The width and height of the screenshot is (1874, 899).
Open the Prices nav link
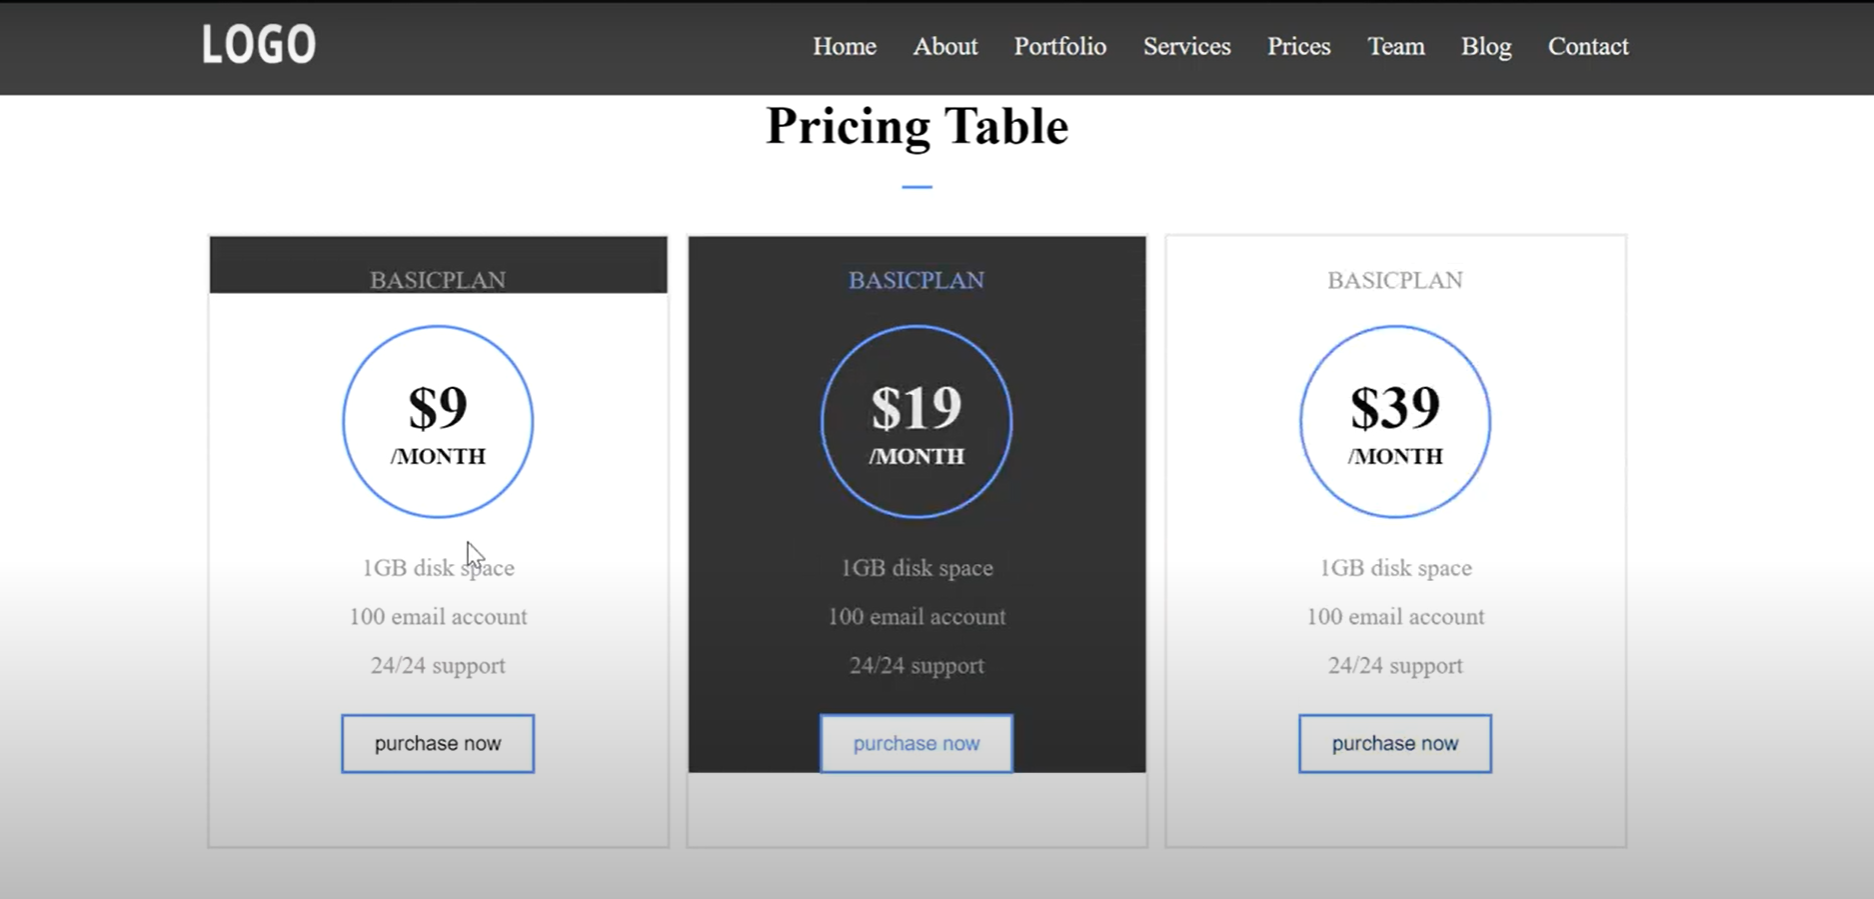pos(1299,47)
